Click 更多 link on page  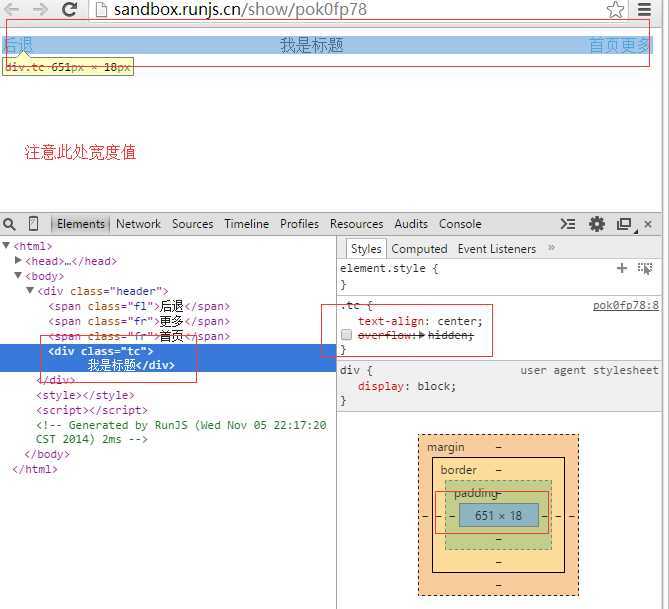point(637,45)
